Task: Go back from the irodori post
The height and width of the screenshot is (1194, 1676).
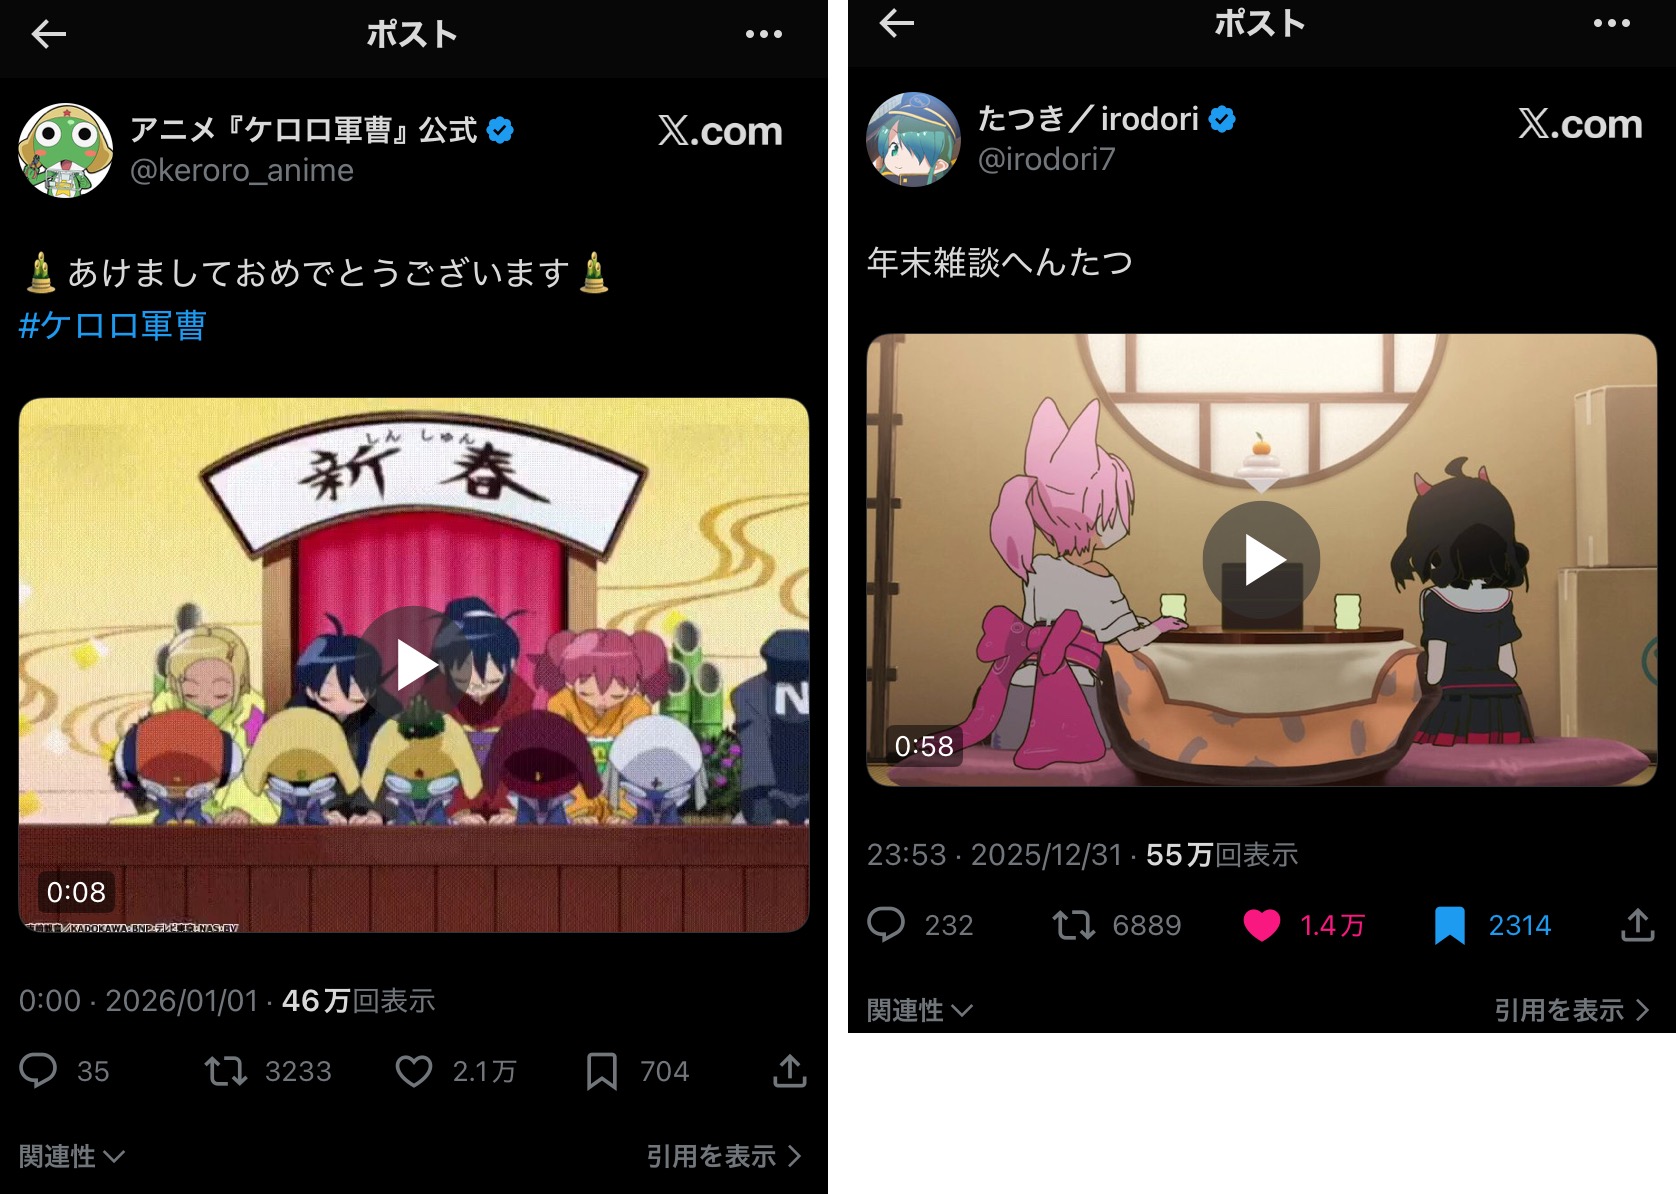Action: click(896, 23)
